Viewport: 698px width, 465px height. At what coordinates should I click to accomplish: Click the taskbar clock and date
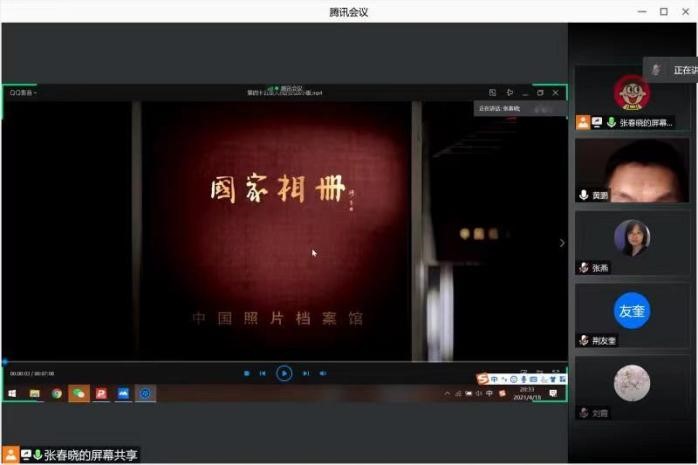click(527, 393)
